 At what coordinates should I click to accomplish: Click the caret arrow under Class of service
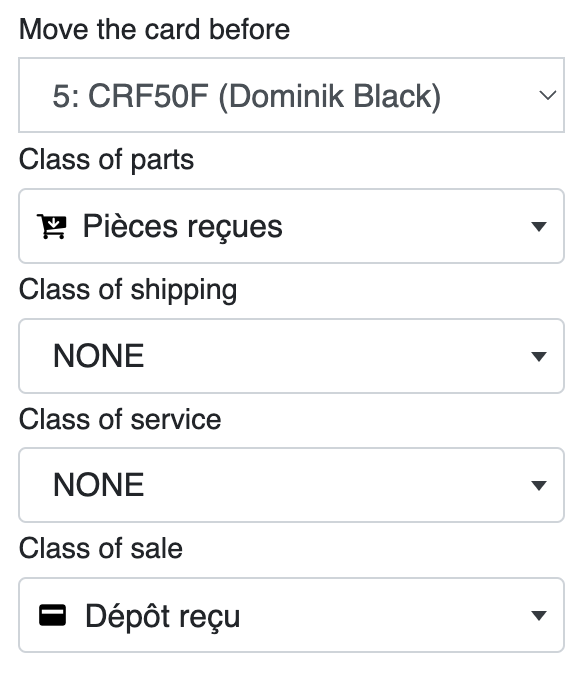pos(539,486)
